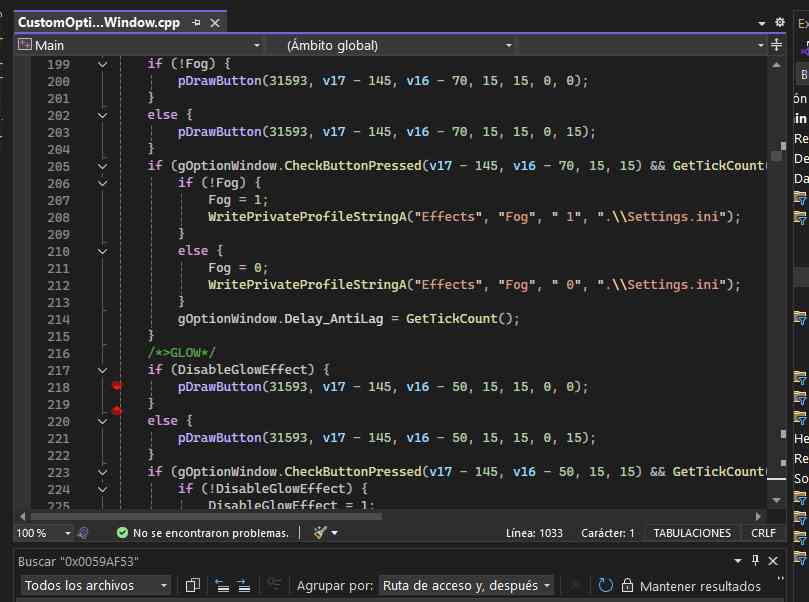Viewport: 809px width, 602px height.
Task: Pin the CustomOpti...Window.cpp tab
Action: pyautogui.click(x=196, y=23)
